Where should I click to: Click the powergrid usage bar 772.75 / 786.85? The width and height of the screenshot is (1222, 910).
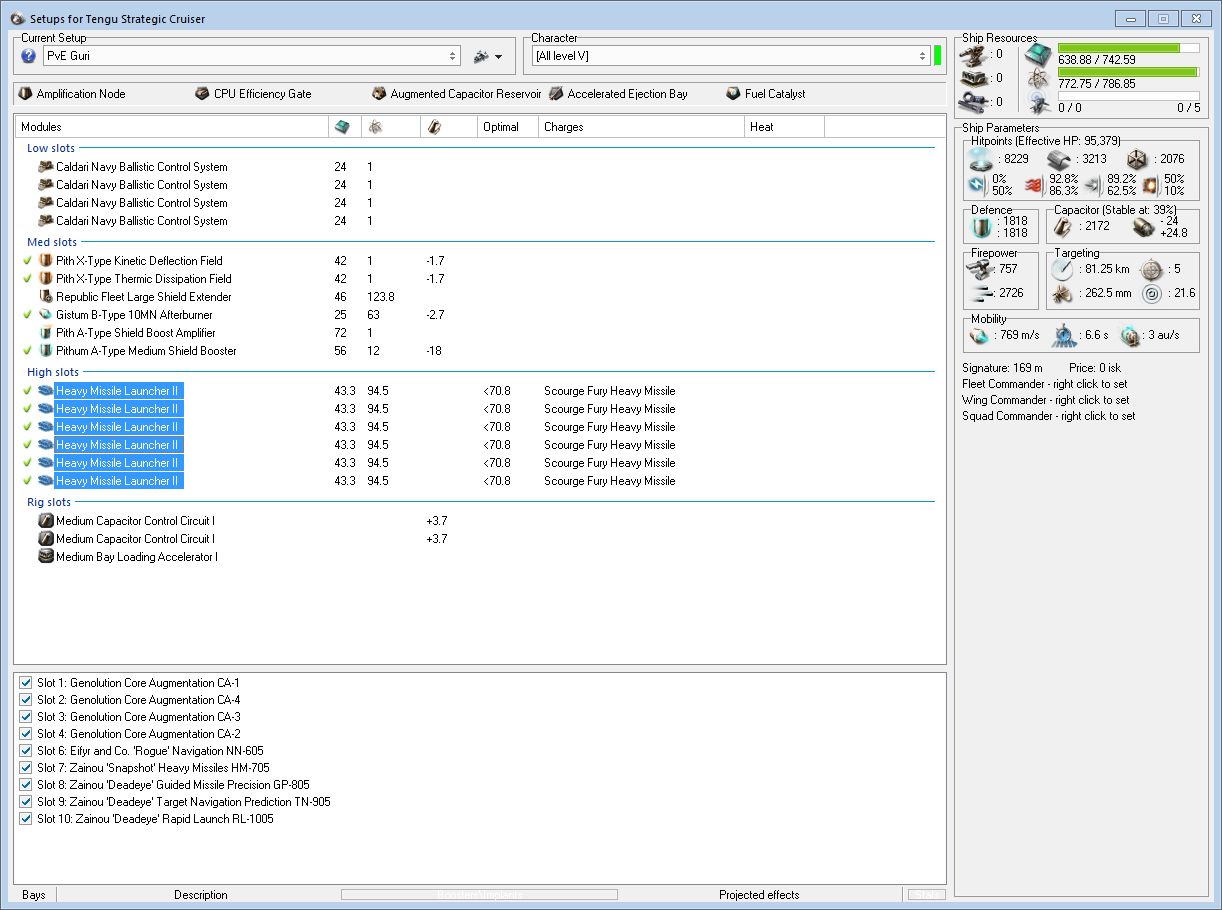[x=1128, y=72]
